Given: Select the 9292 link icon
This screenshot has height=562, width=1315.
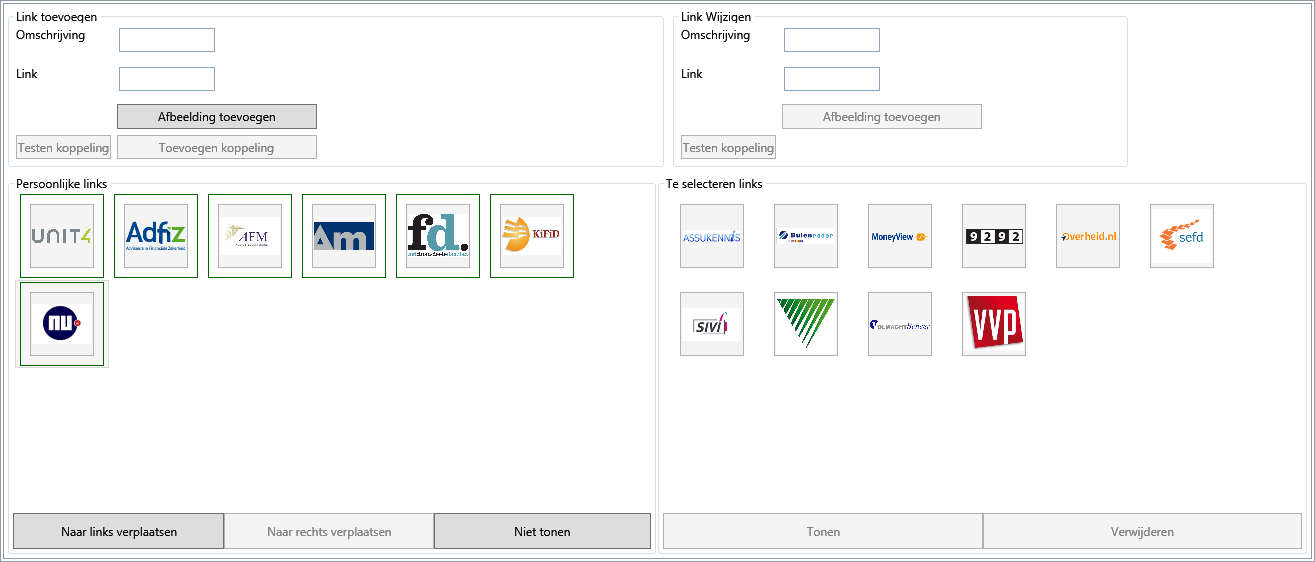Looking at the screenshot, I should point(994,236).
